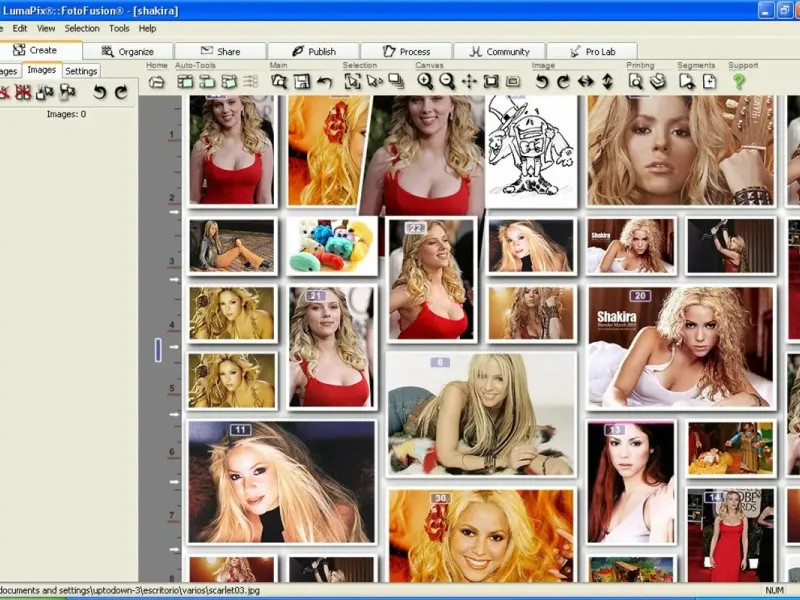Click the flip vertical arrows icon

point(607,82)
